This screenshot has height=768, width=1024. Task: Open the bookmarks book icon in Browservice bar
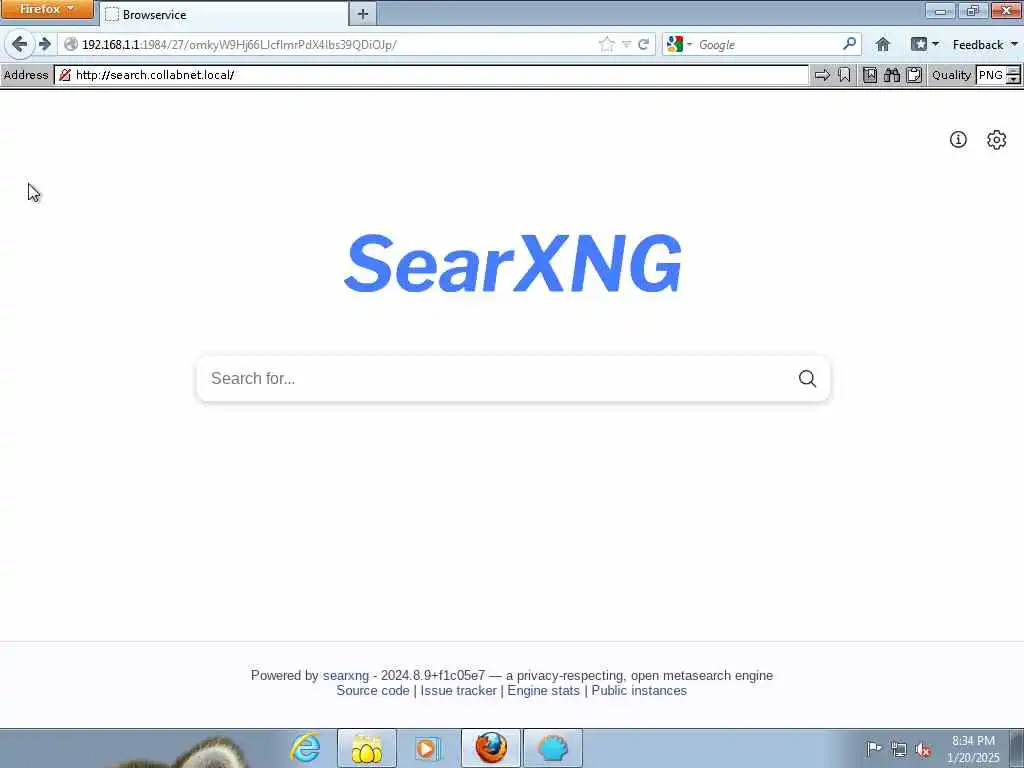(x=870, y=75)
